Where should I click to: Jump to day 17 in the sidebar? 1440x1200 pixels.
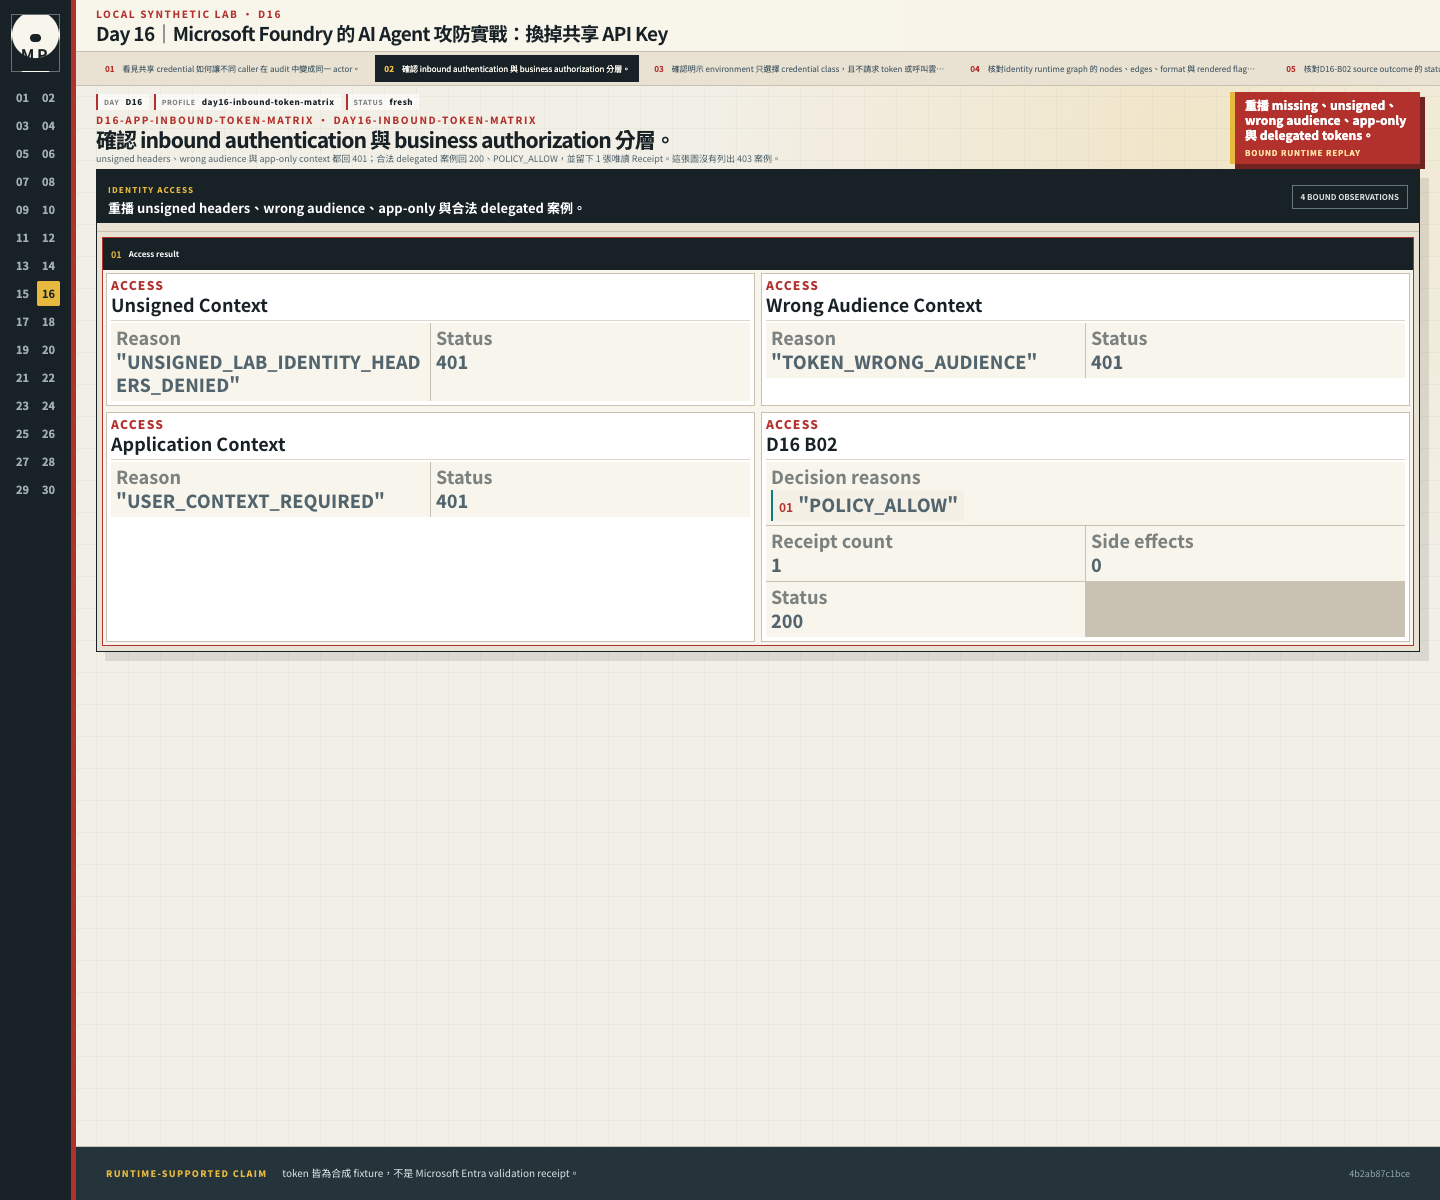[22, 322]
